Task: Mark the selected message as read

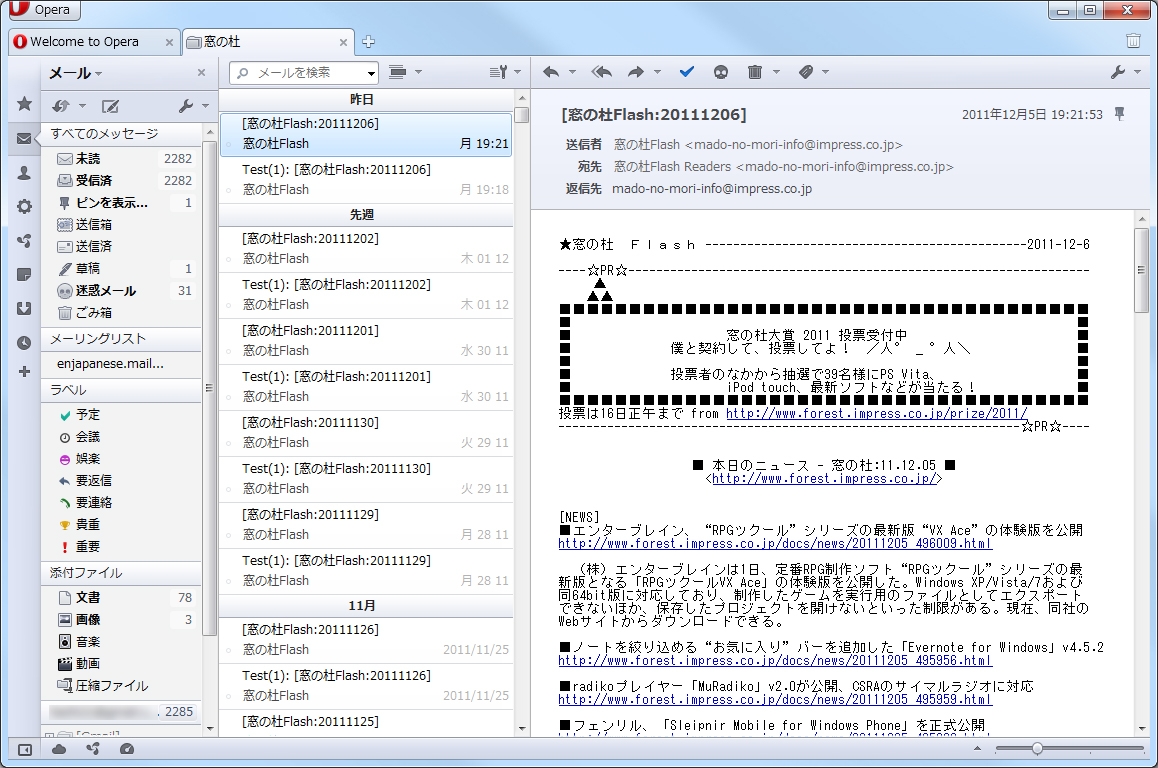Action: (686, 71)
